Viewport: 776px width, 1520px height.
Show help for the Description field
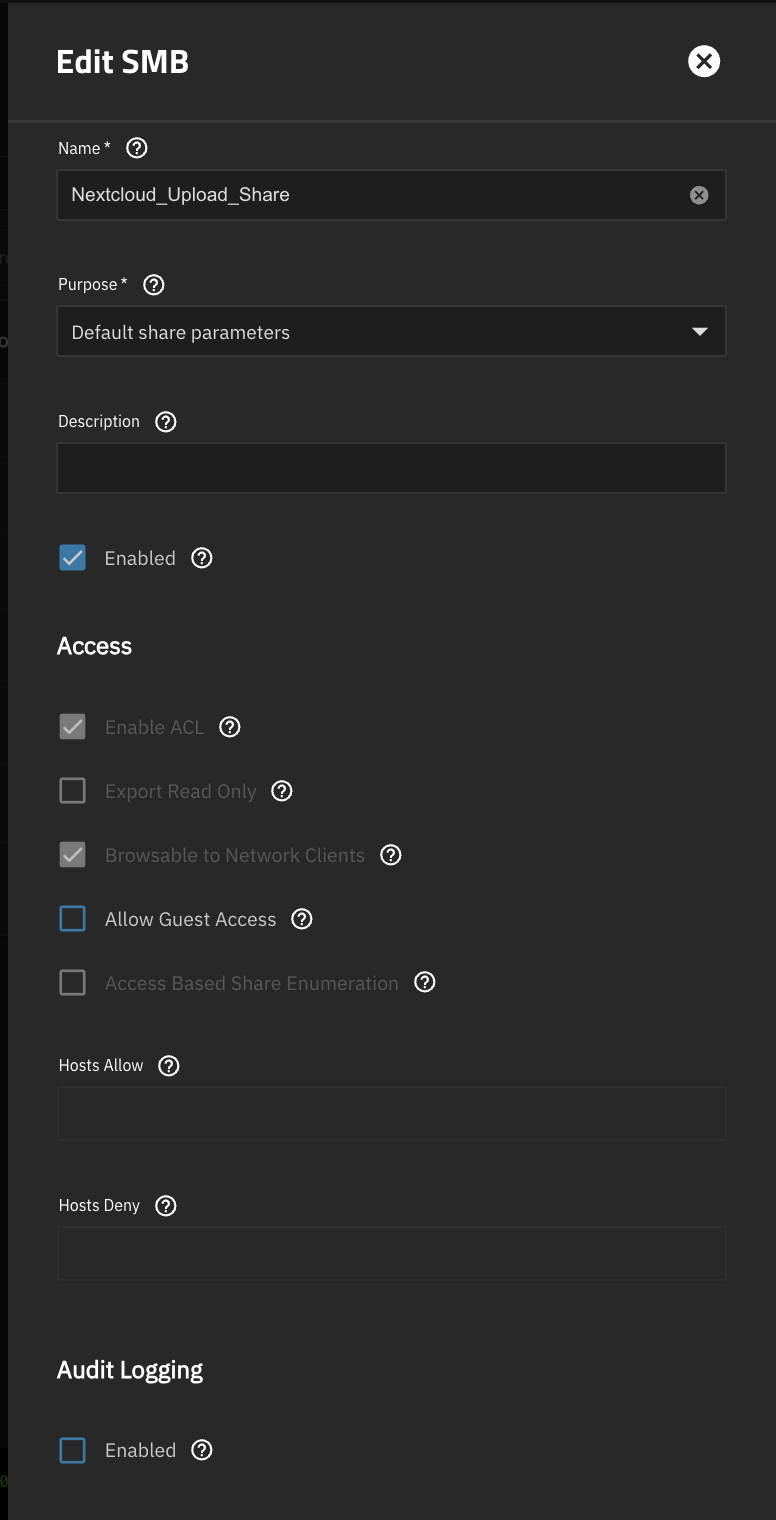pos(166,422)
